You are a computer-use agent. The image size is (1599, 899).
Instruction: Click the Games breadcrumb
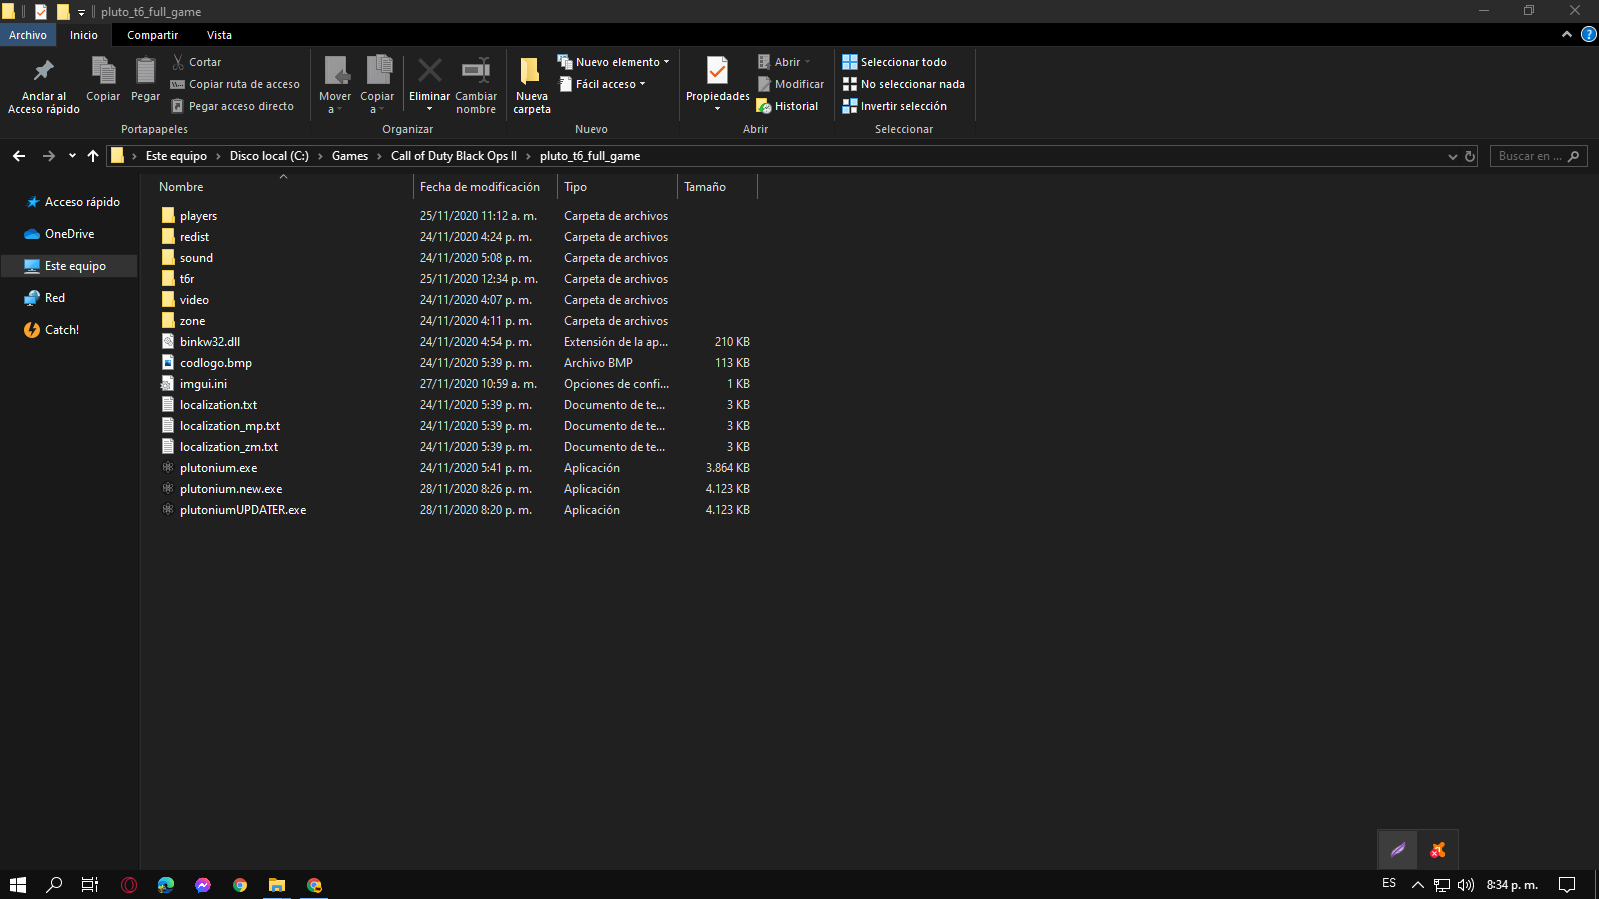point(350,156)
